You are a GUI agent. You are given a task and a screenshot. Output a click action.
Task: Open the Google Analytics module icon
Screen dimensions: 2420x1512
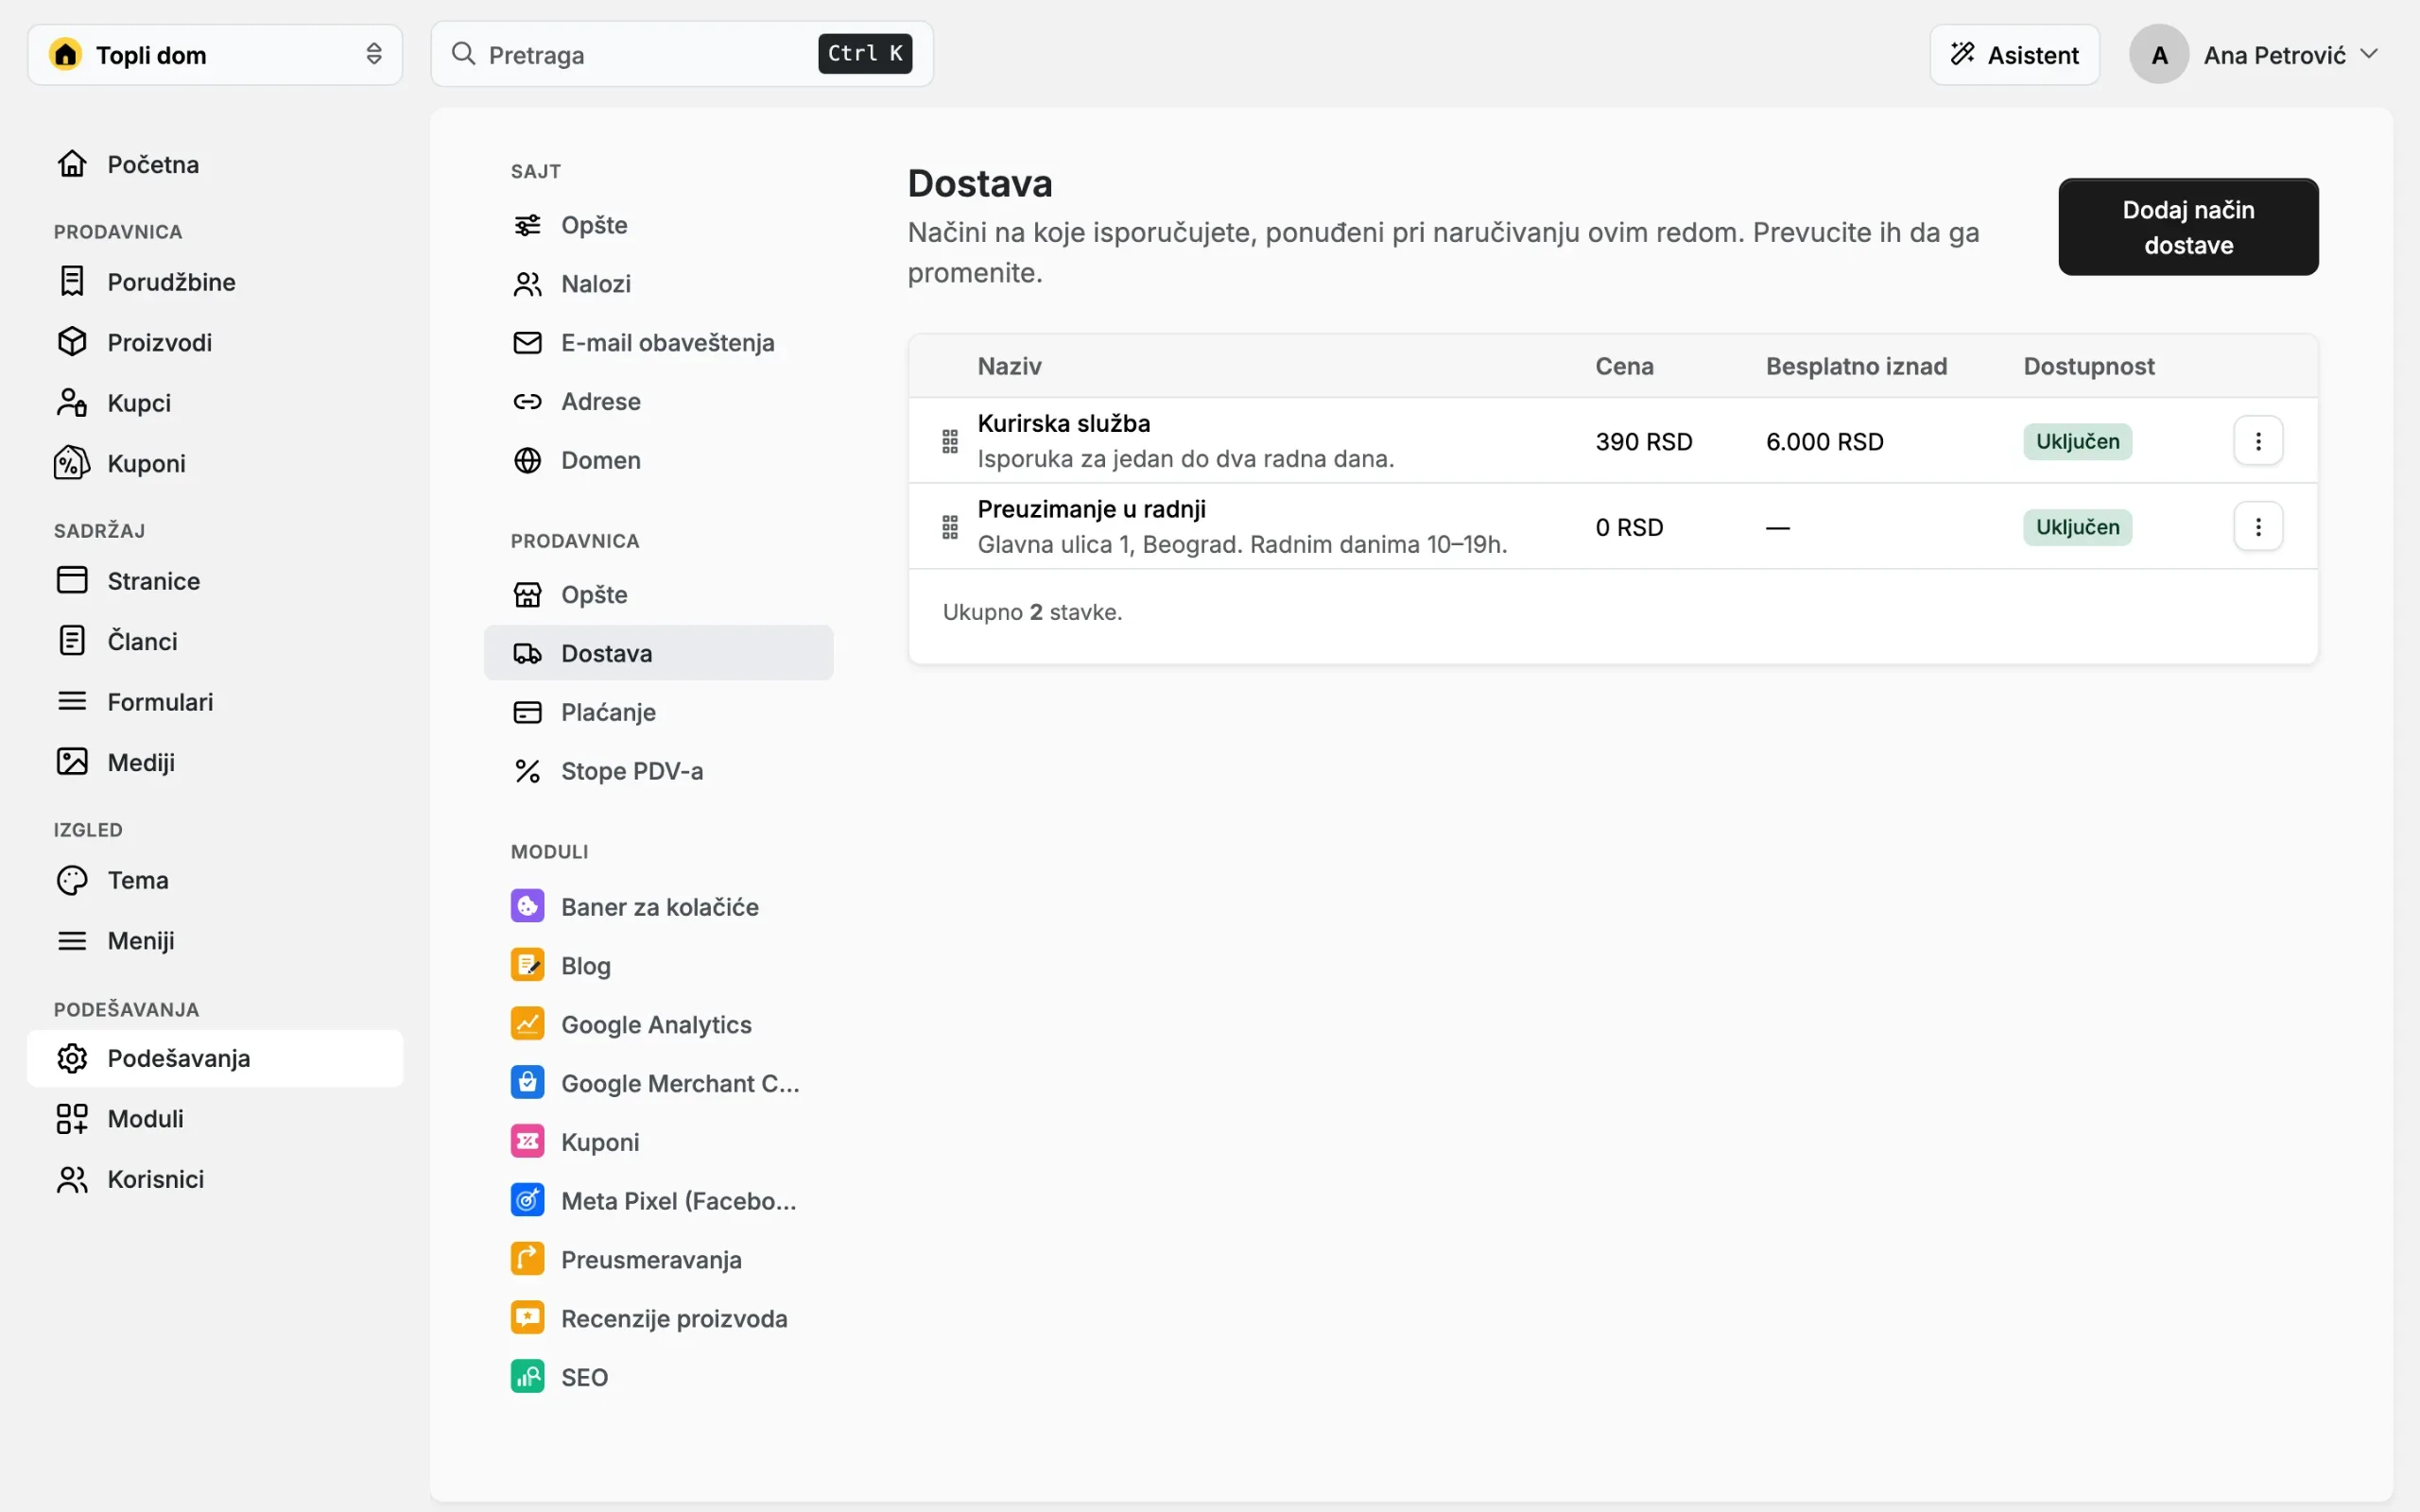527,1023
